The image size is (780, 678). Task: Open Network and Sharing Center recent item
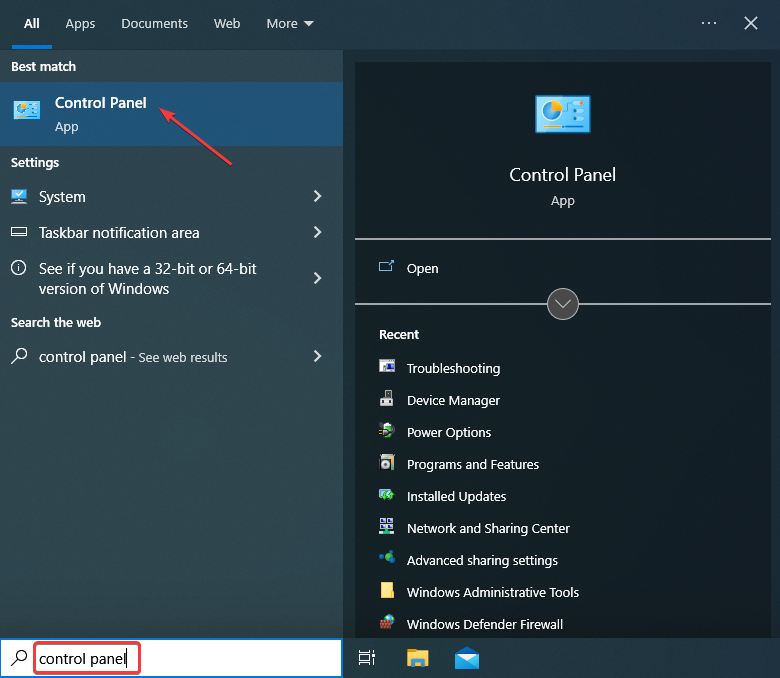pyautogui.click(x=488, y=528)
